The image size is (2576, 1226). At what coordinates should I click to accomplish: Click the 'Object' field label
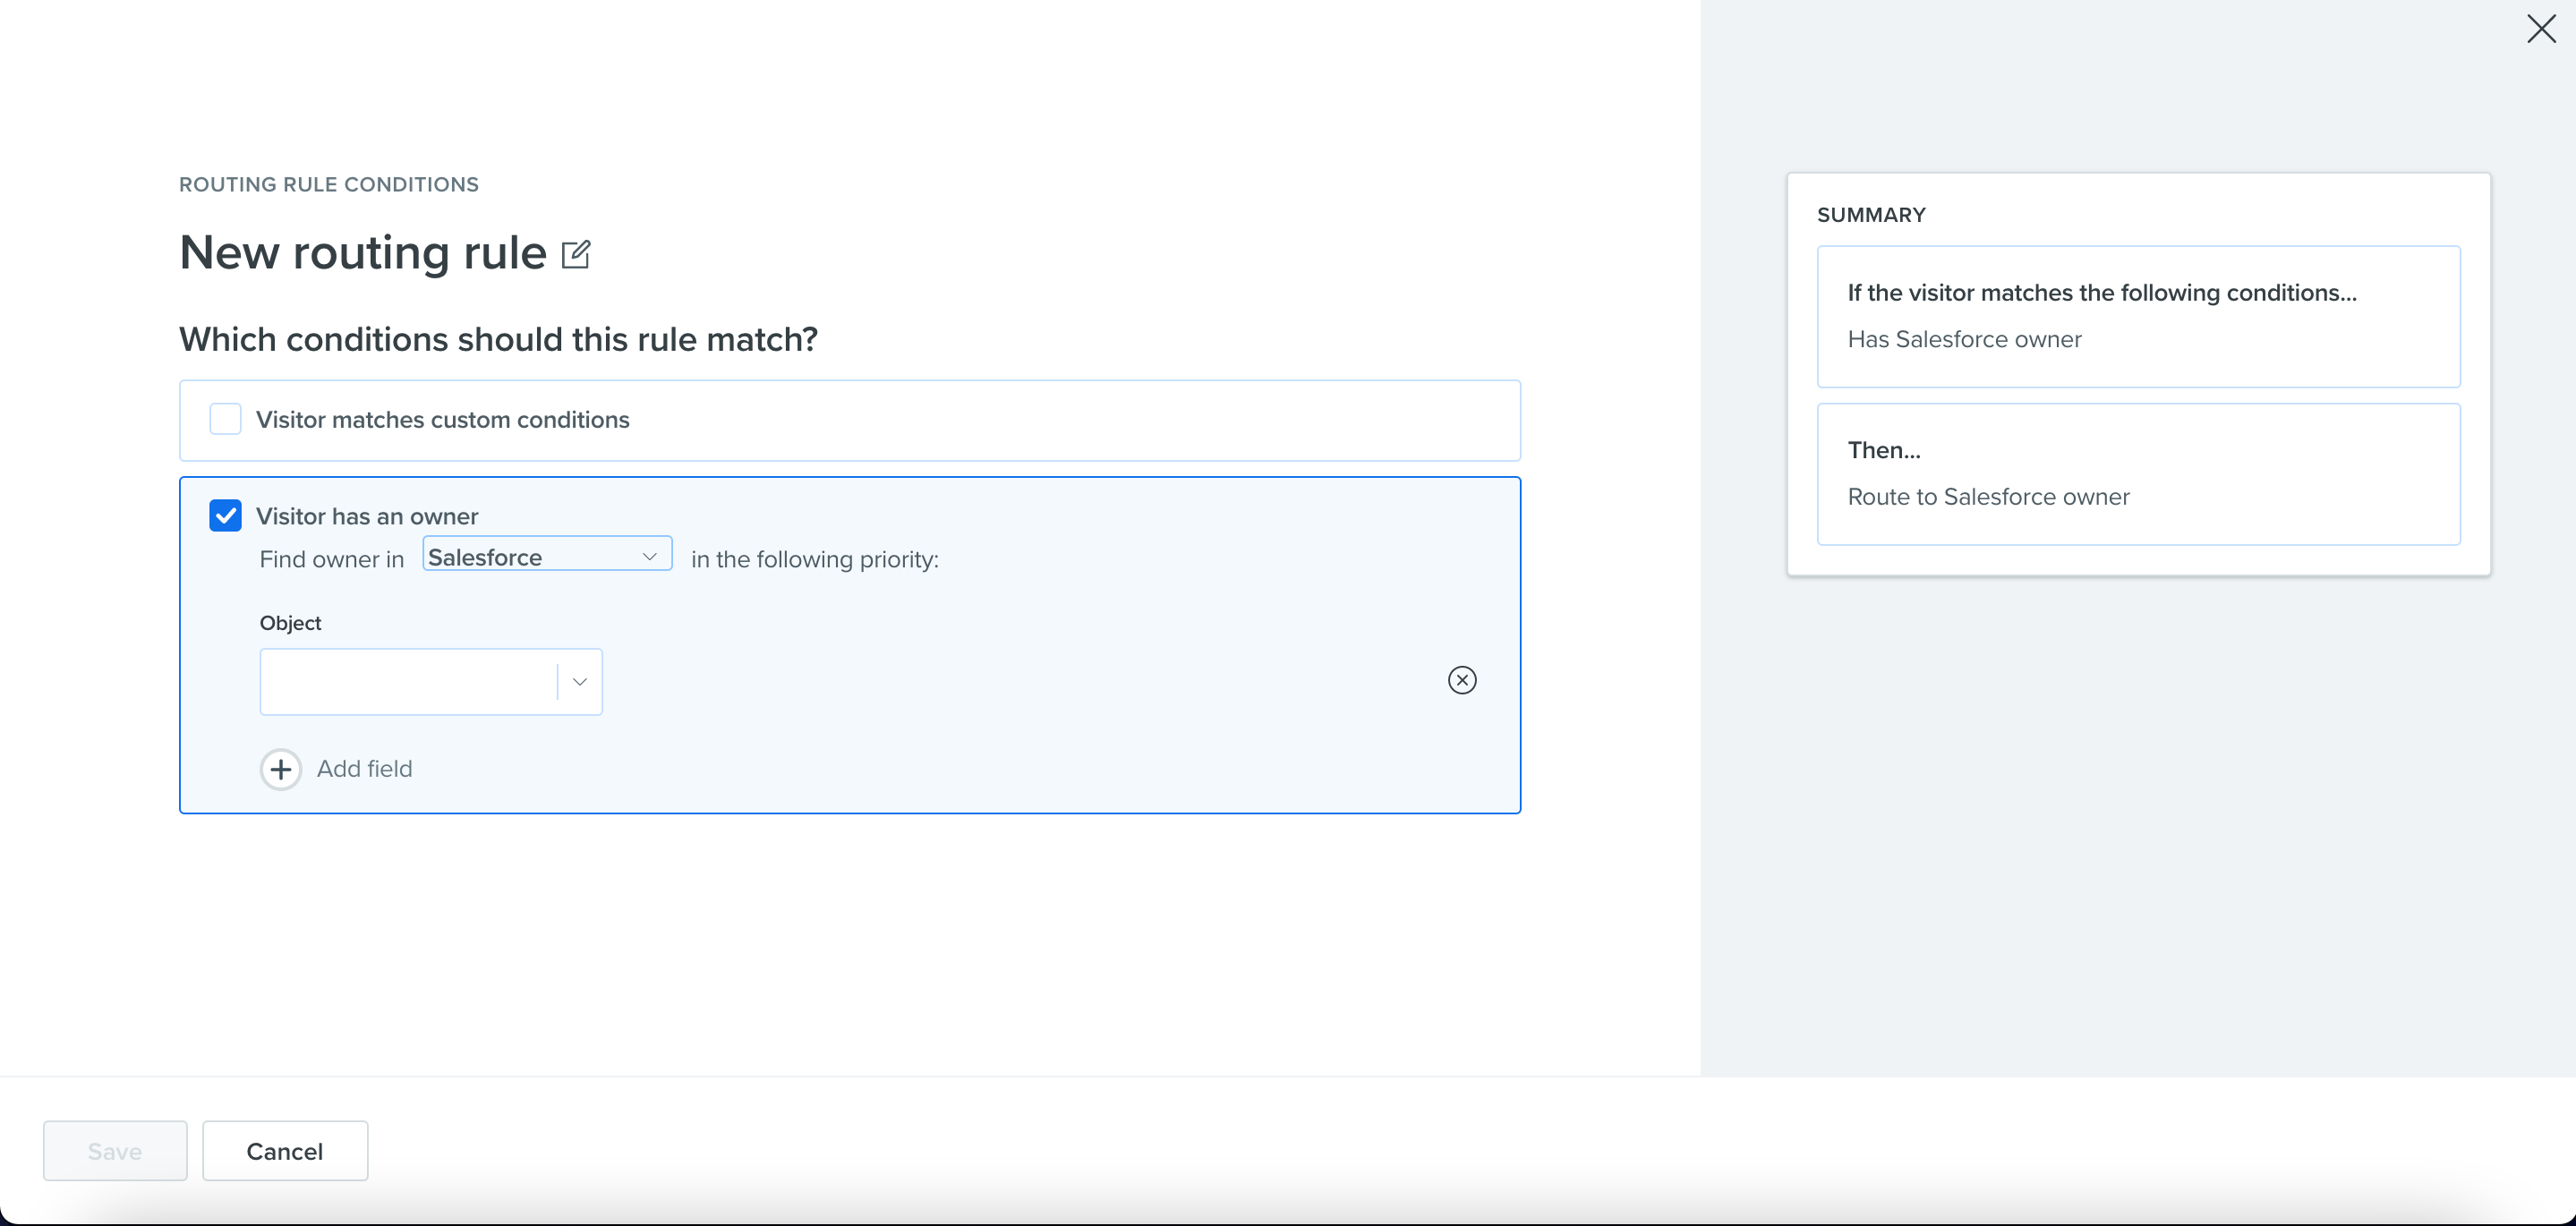click(290, 623)
